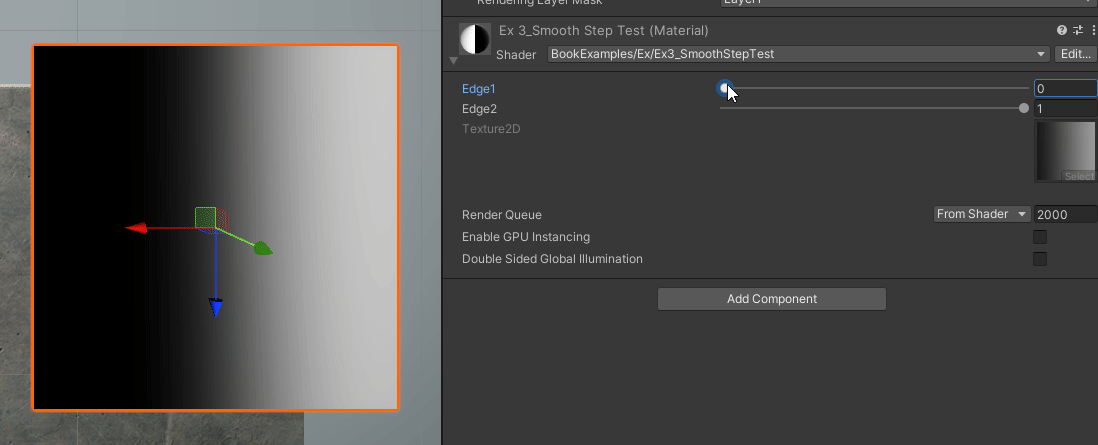This screenshot has height=445, width=1098.
Task: Click the blue Z-axis gizmo arrow
Action: (x=216, y=307)
